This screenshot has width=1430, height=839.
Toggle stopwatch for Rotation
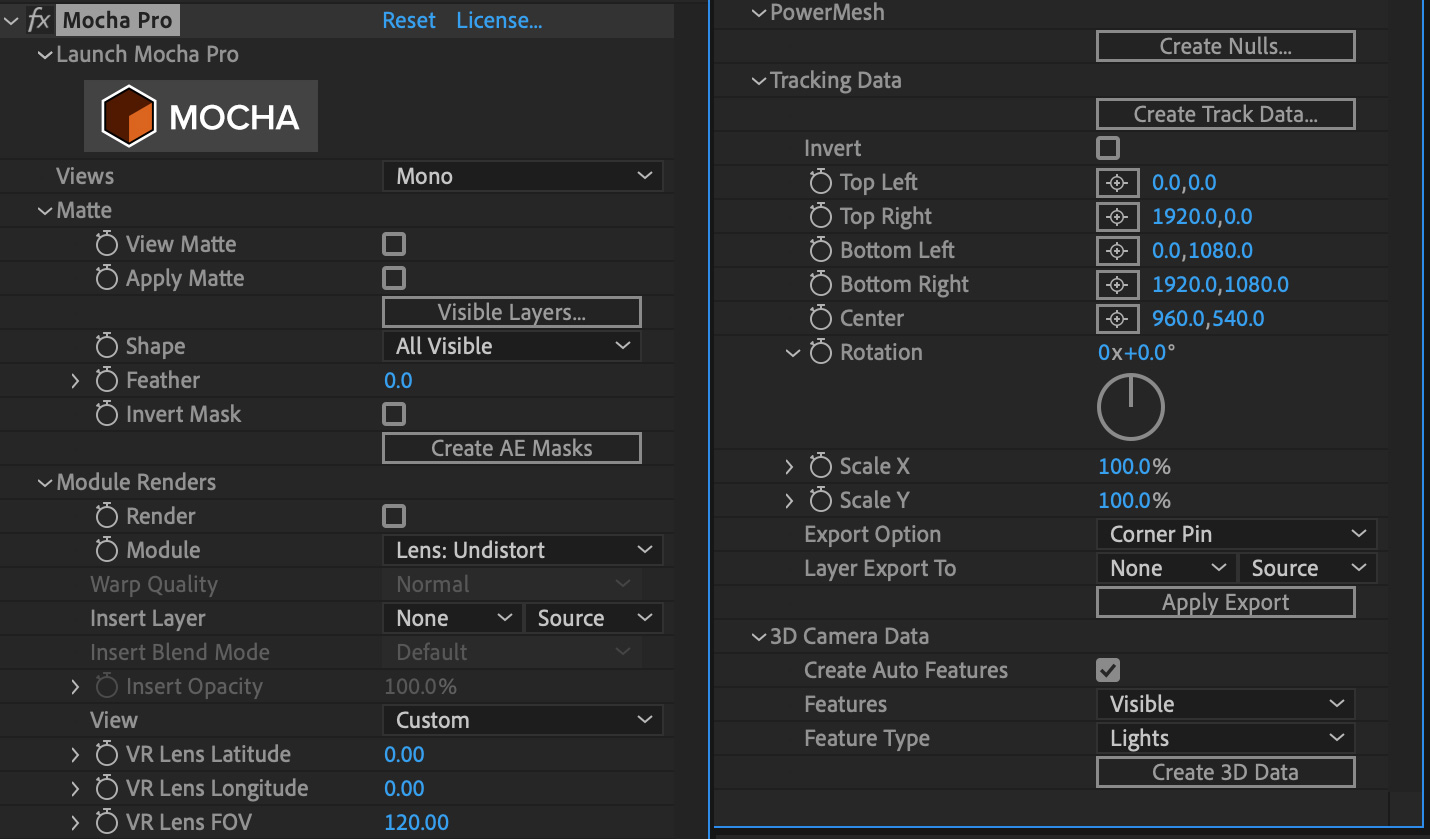pyautogui.click(x=821, y=352)
